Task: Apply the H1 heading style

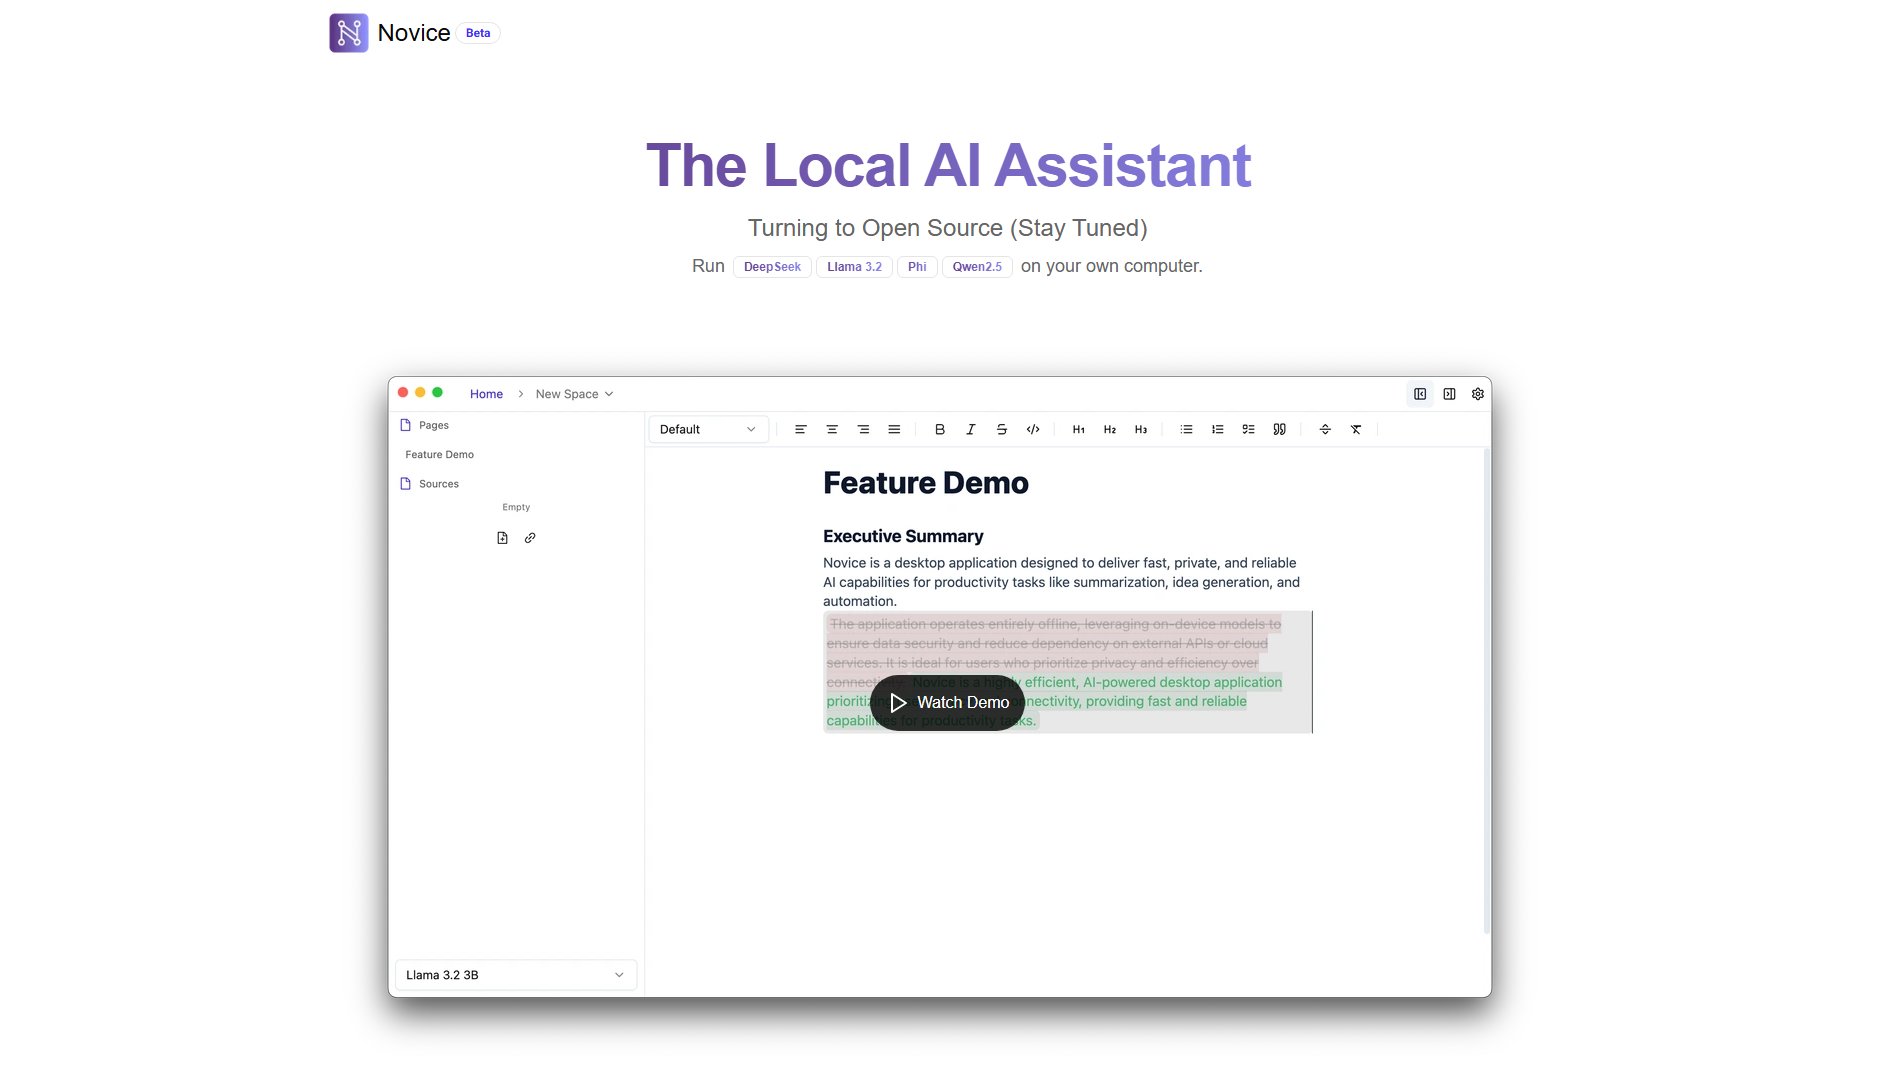Action: point(1078,430)
